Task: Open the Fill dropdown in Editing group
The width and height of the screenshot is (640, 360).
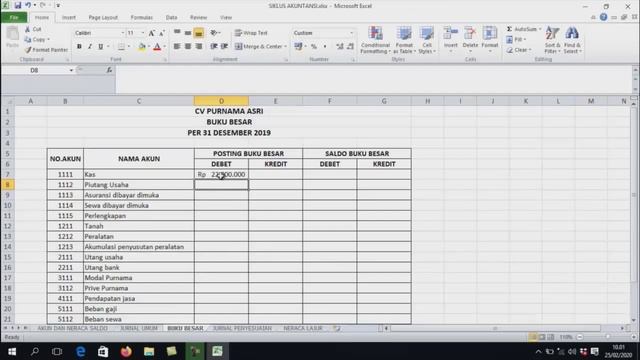Action: 516,40
